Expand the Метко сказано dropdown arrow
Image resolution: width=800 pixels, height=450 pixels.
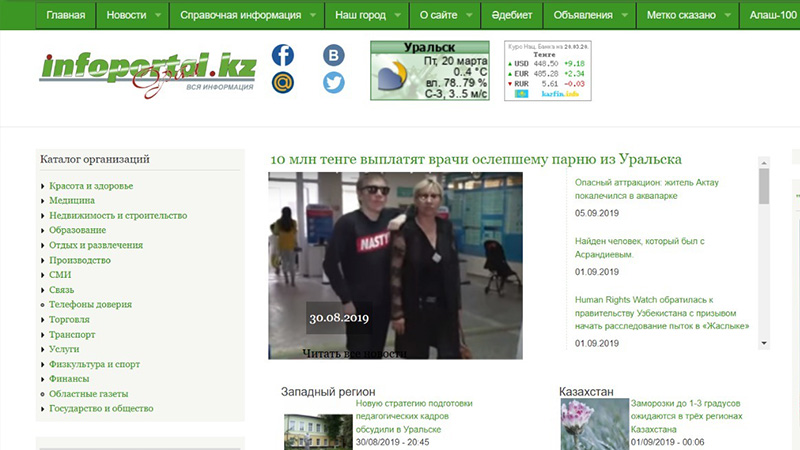click(x=728, y=15)
